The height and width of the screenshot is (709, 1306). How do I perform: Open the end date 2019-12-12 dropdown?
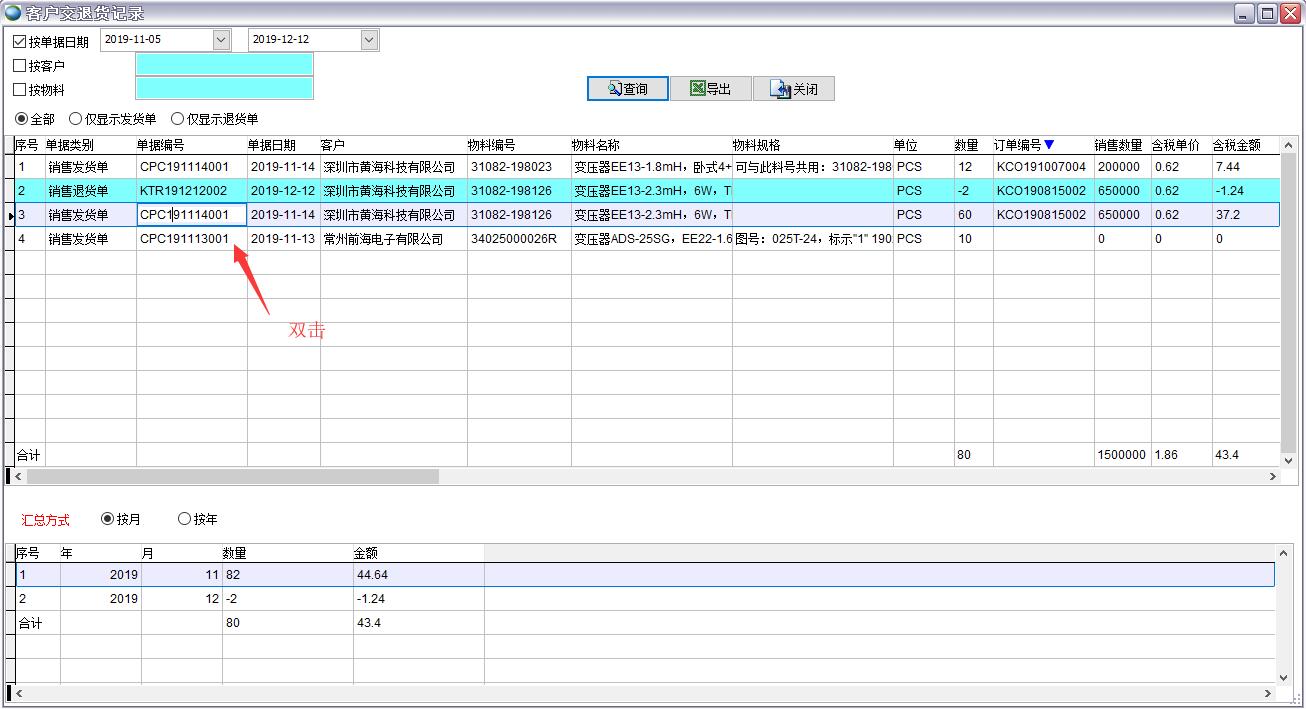pos(369,40)
